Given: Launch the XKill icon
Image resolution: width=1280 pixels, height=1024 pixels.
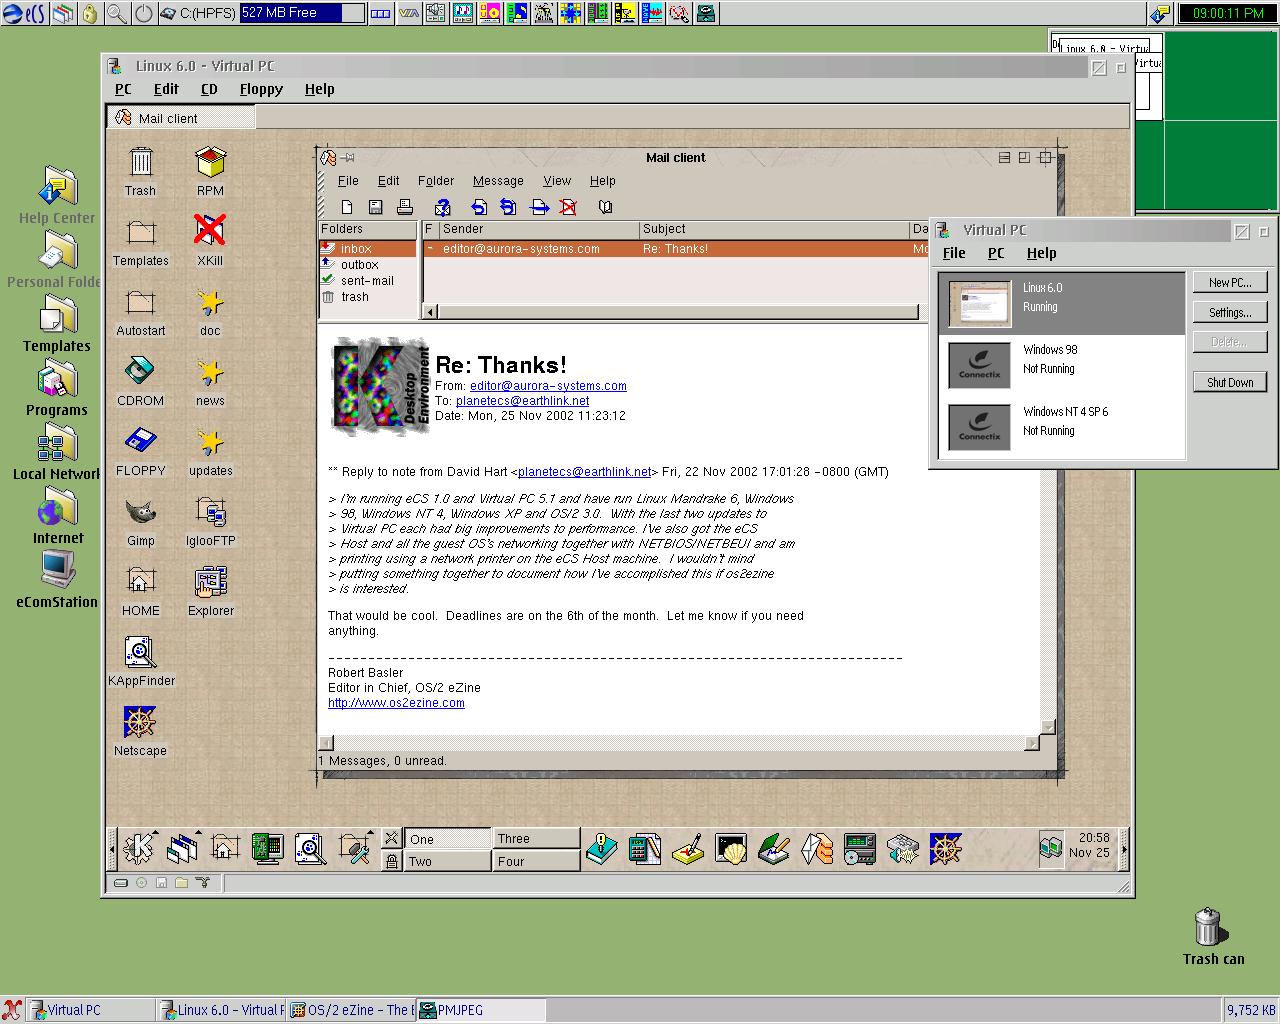Looking at the screenshot, I should pyautogui.click(x=210, y=240).
